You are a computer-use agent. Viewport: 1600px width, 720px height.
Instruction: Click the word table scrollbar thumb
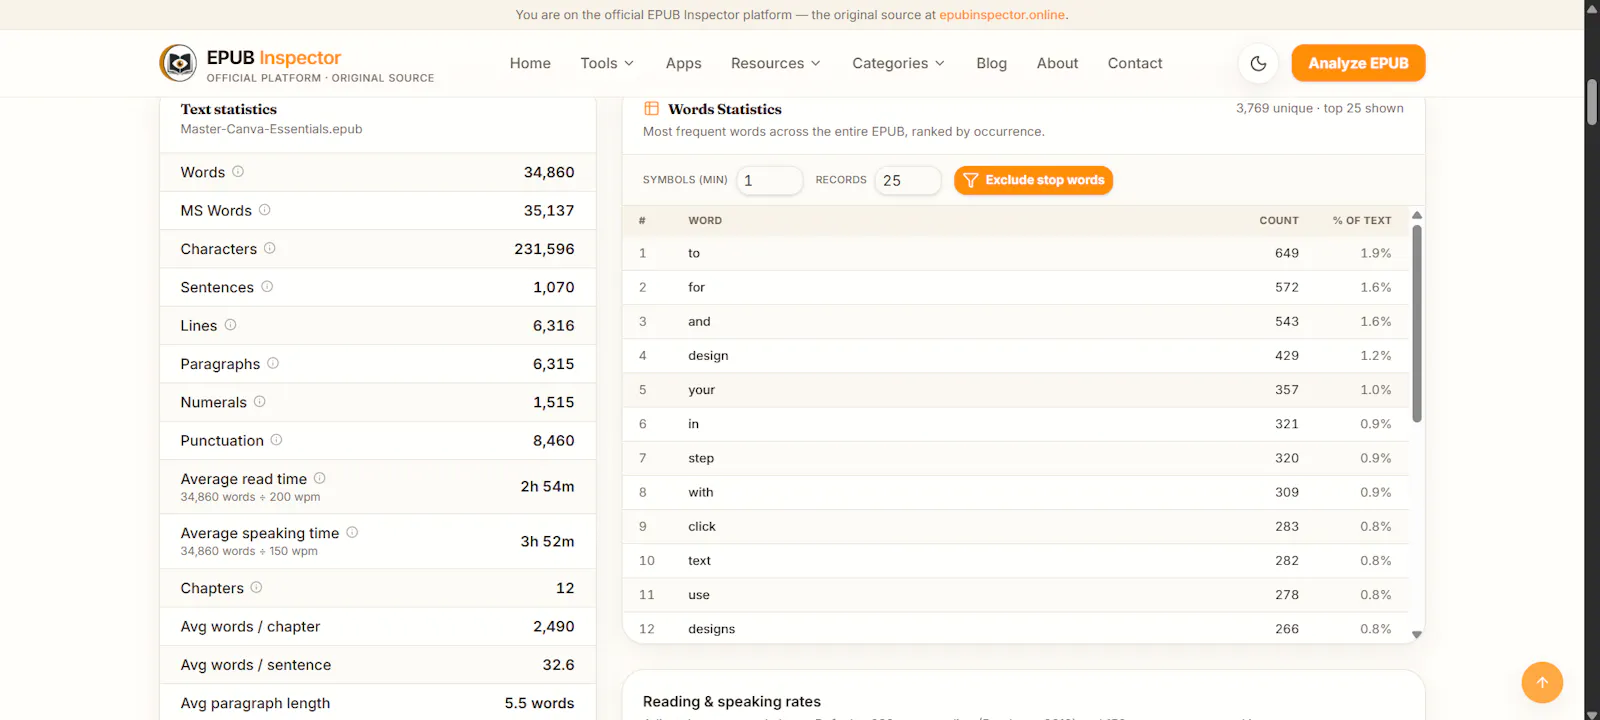click(1416, 323)
